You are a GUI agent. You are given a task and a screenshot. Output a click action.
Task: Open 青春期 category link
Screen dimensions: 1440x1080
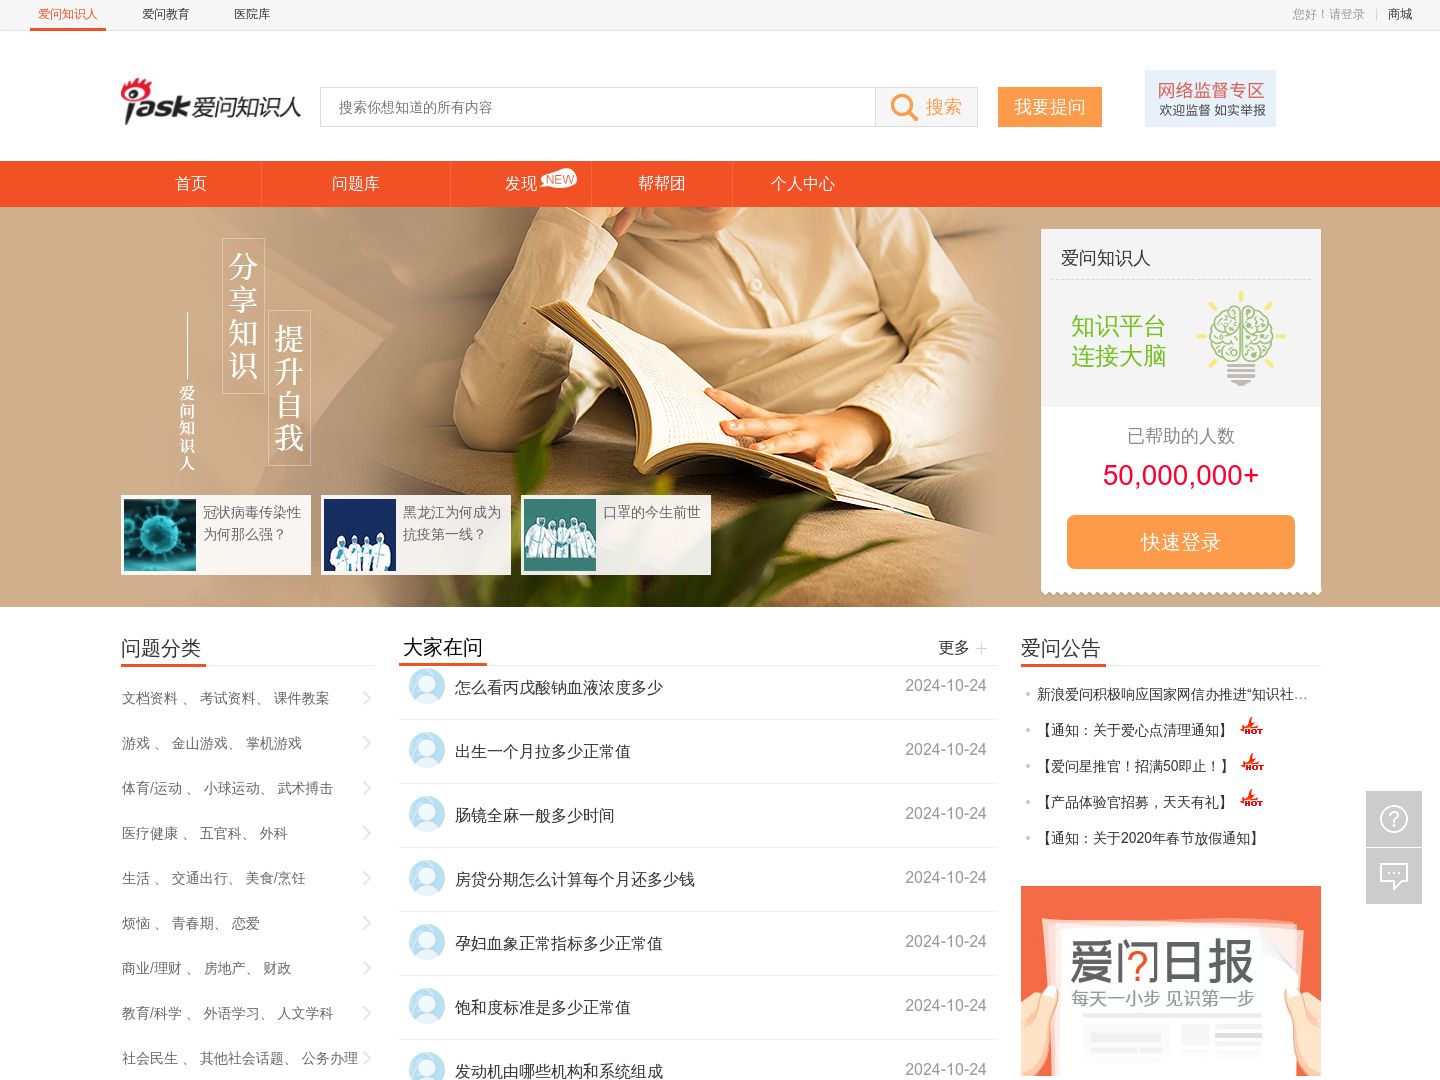point(193,923)
